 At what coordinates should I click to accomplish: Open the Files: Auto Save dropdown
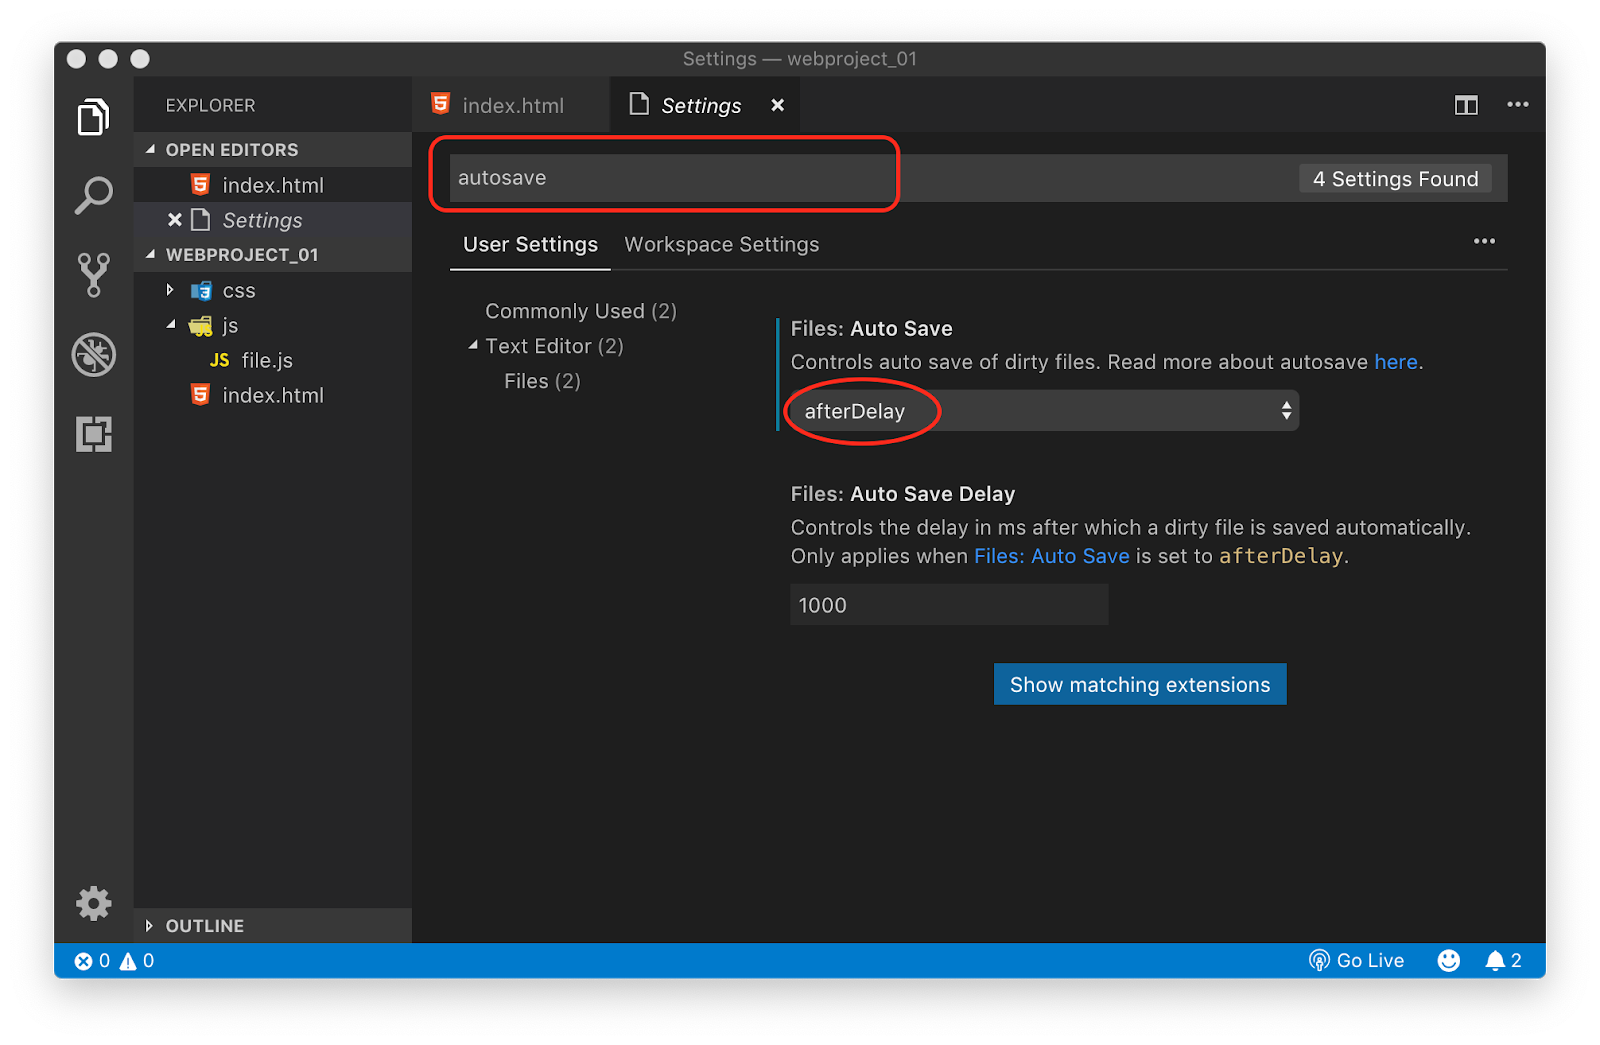point(1042,410)
